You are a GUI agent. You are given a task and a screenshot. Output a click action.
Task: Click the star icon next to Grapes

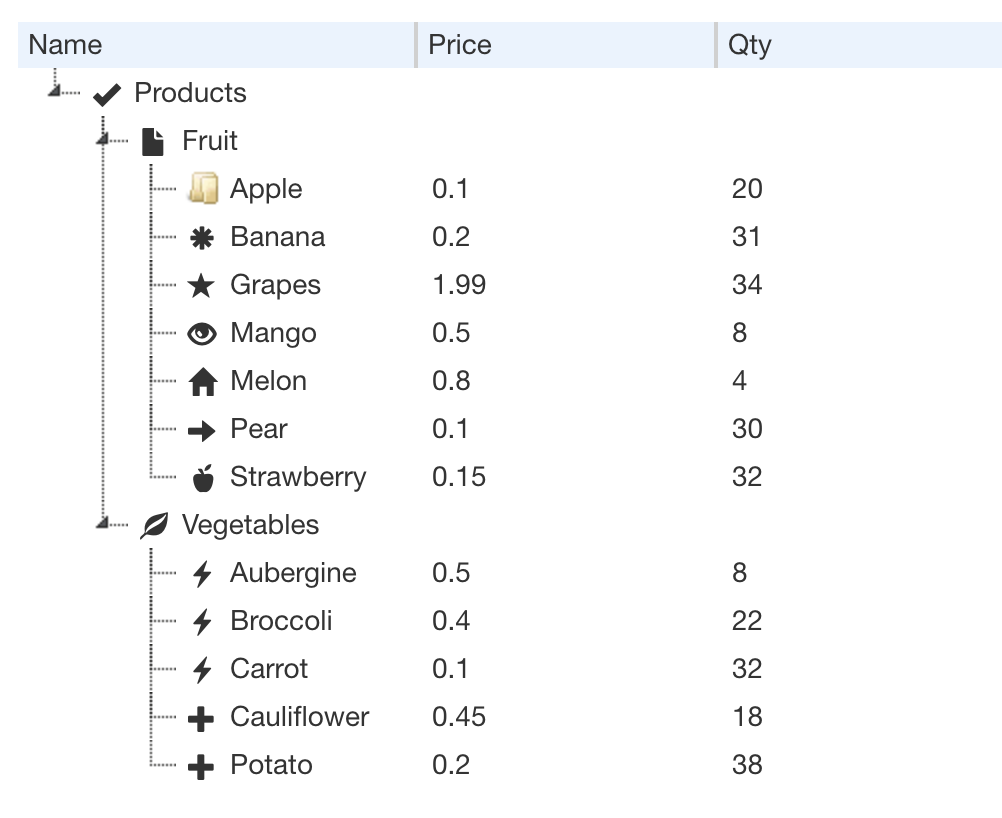201,285
